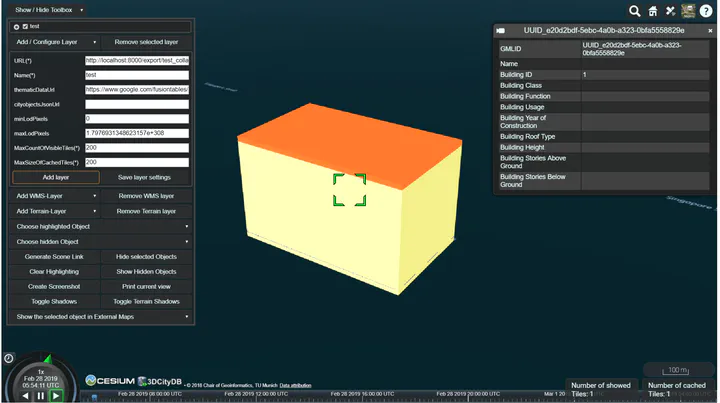The image size is (720, 403).
Task: Open the Choose highlighted Object dropdown
Action: pos(102,227)
